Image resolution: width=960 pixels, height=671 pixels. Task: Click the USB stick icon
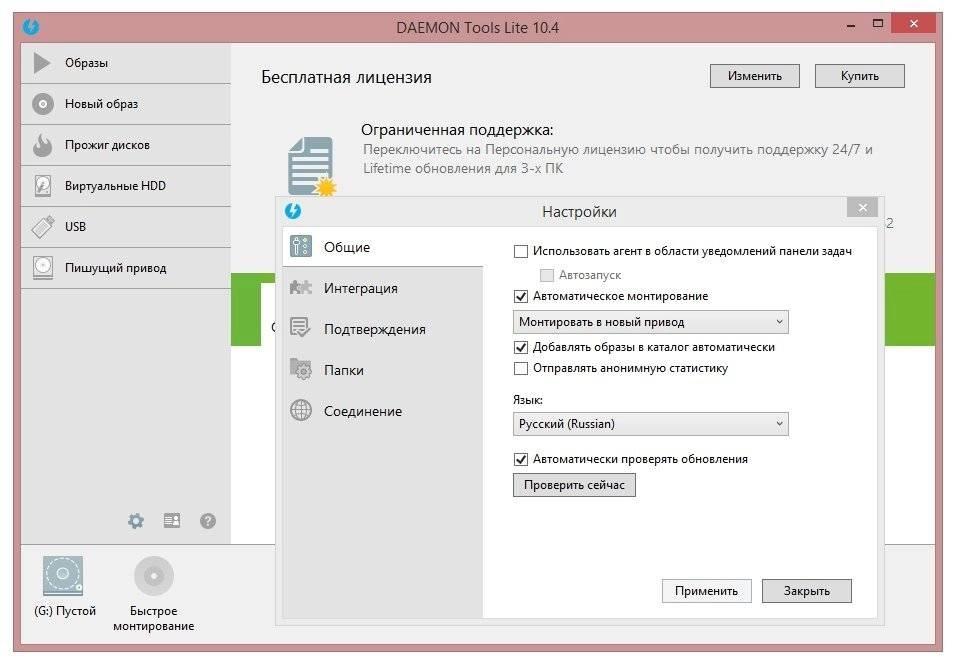[x=42, y=227]
